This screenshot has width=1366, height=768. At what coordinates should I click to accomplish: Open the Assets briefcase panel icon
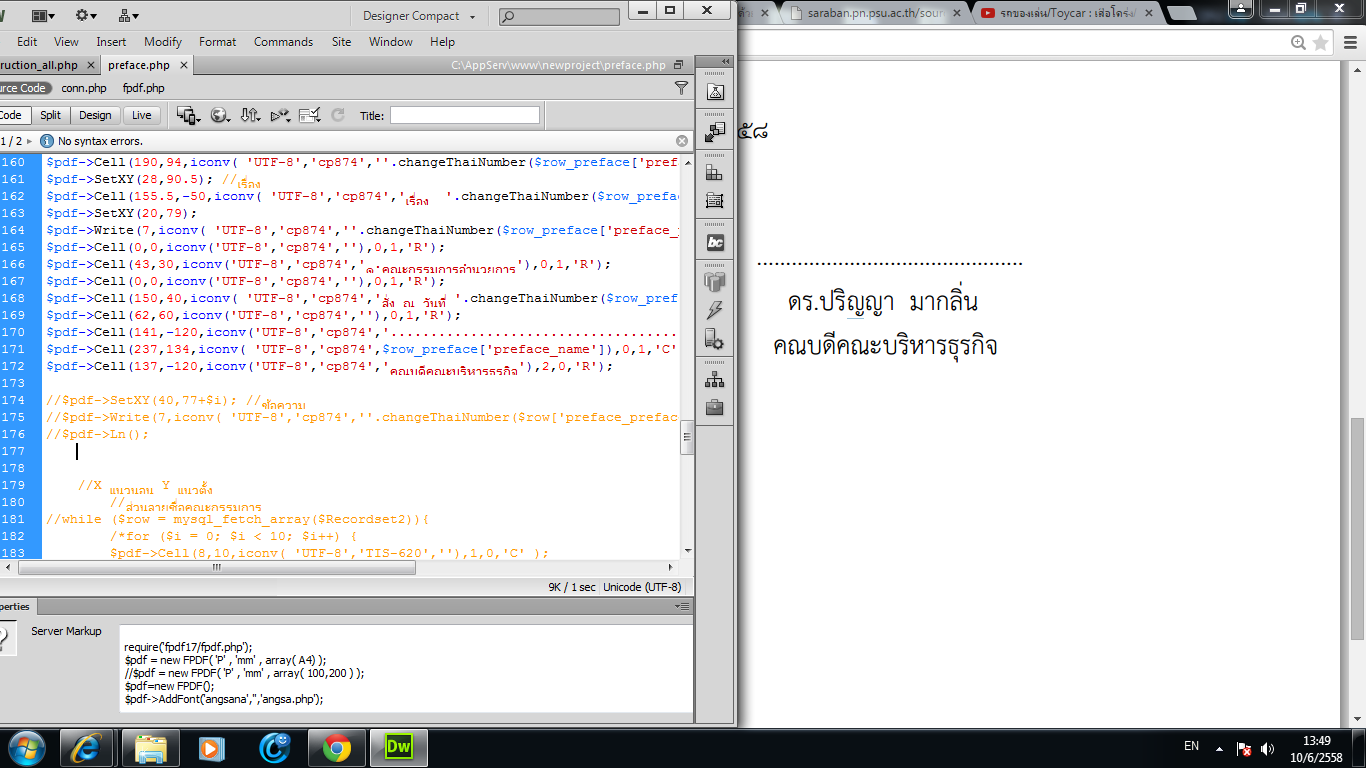coord(714,407)
